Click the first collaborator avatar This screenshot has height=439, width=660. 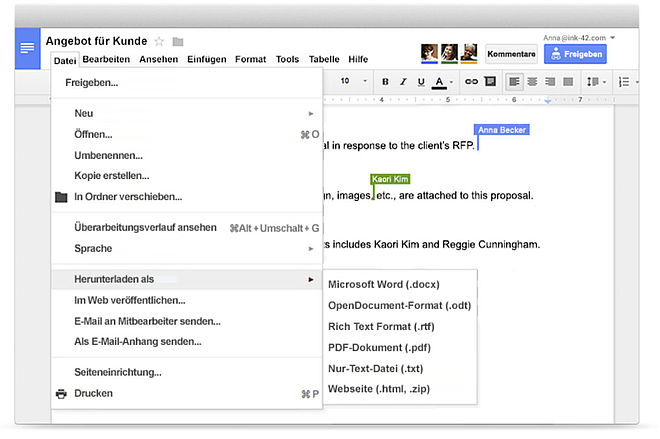(x=429, y=53)
